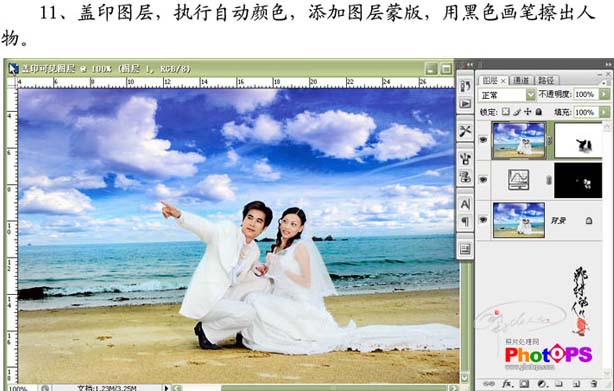Toggle lock transparent pixels checkbox icon
Screen dimensions: 614x391
coord(506,112)
